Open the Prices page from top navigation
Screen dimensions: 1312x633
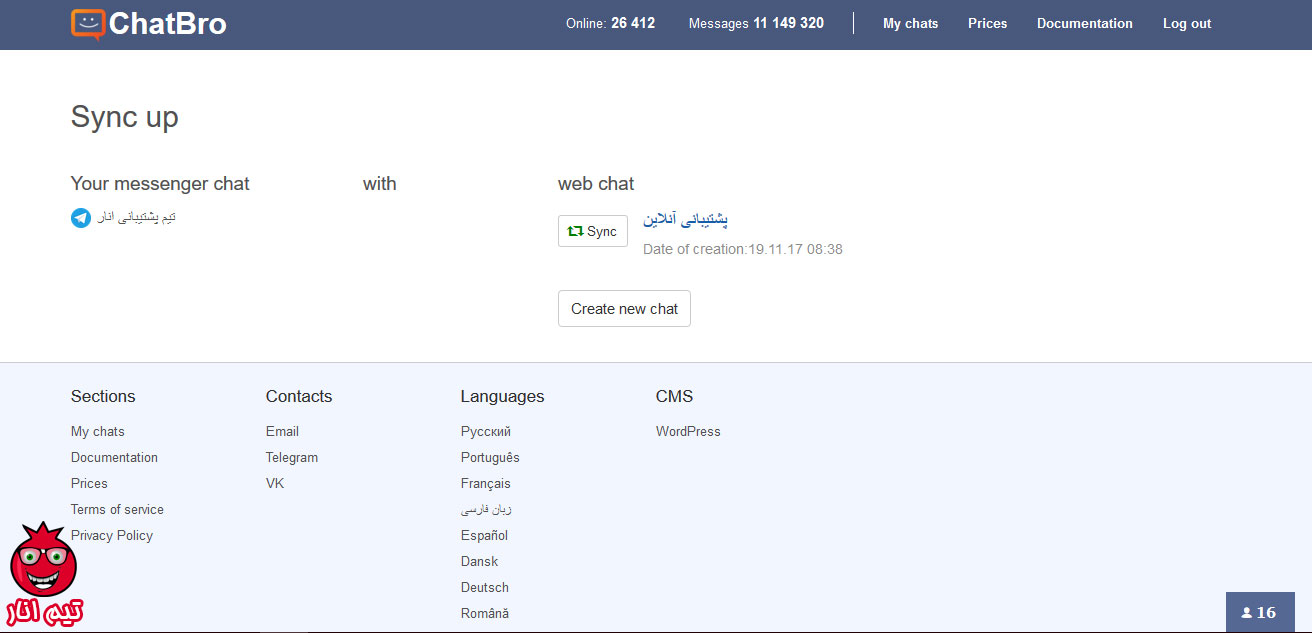coord(987,23)
